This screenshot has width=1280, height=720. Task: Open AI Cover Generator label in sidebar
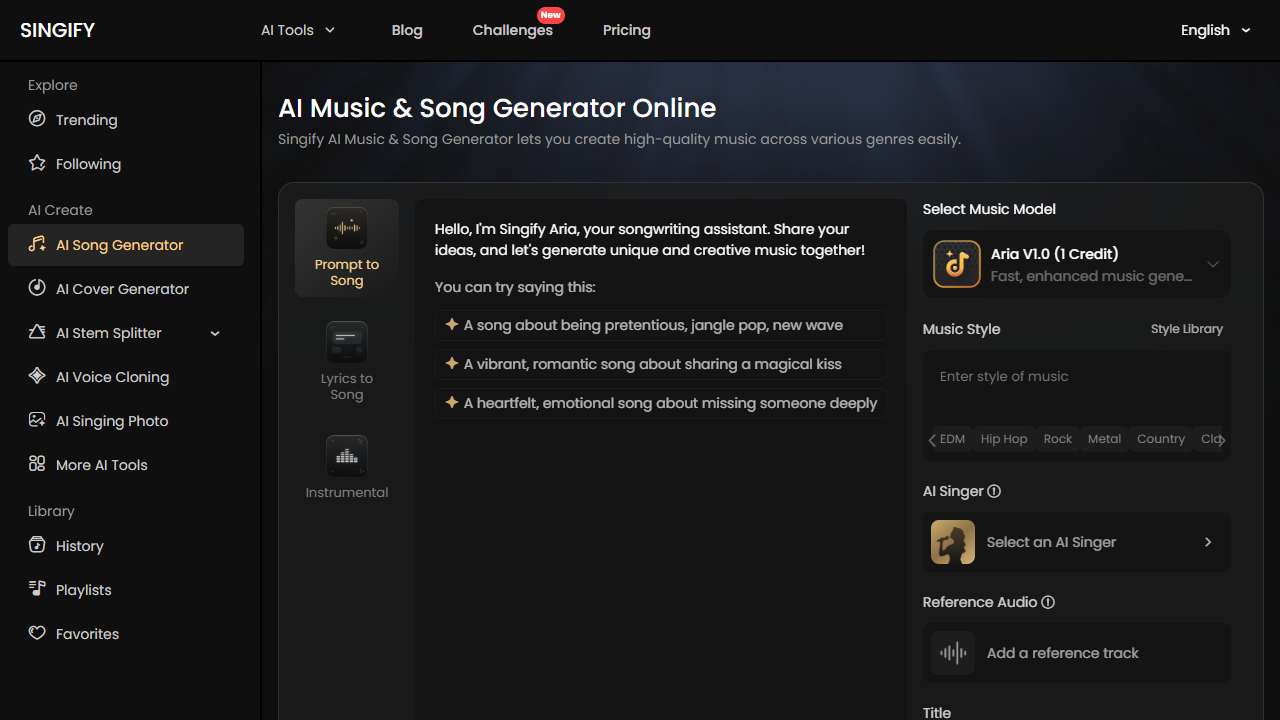(122, 289)
